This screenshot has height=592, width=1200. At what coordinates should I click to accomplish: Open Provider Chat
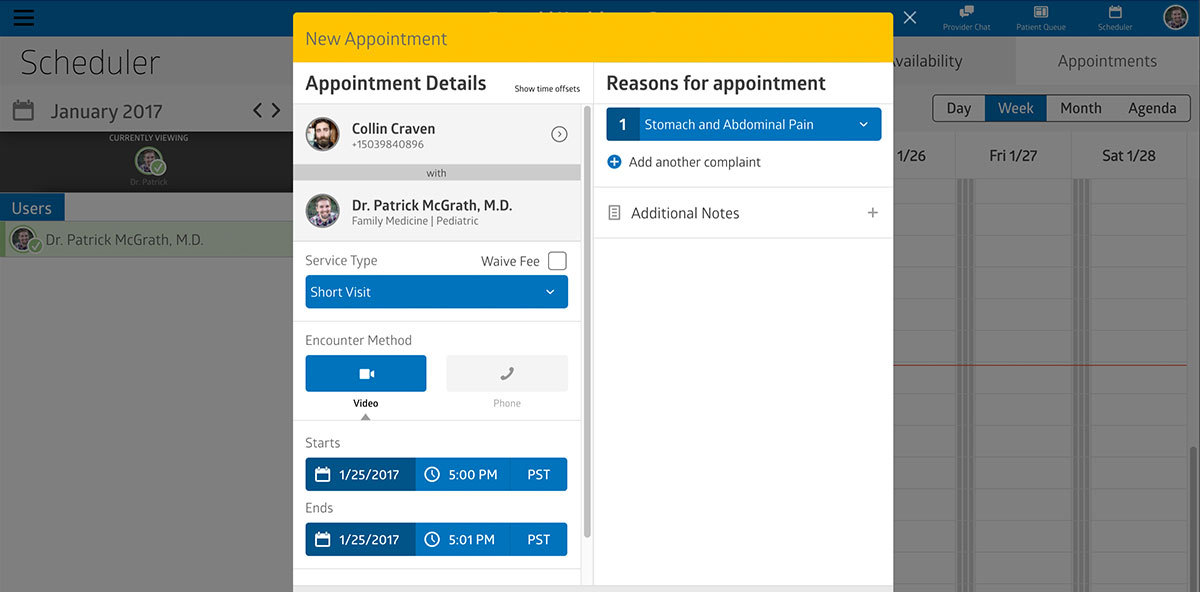coord(966,17)
